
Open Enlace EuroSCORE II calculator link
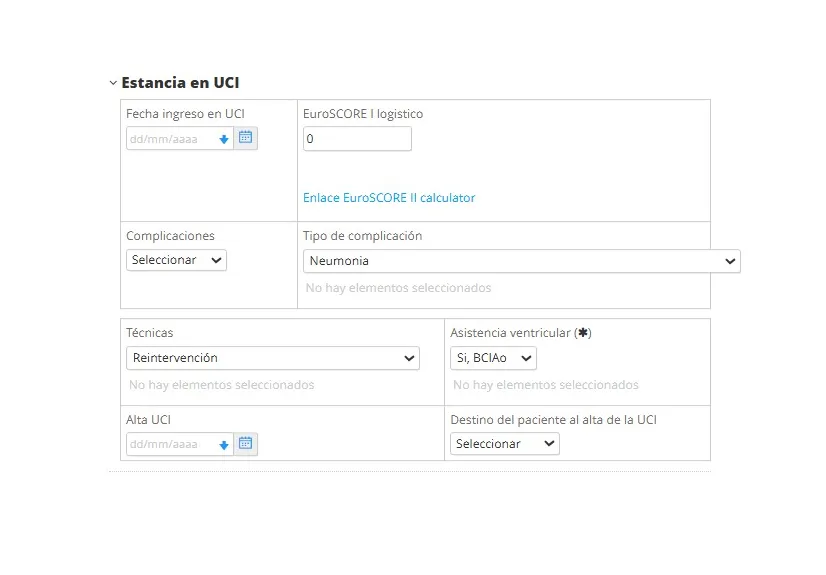[389, 198]
